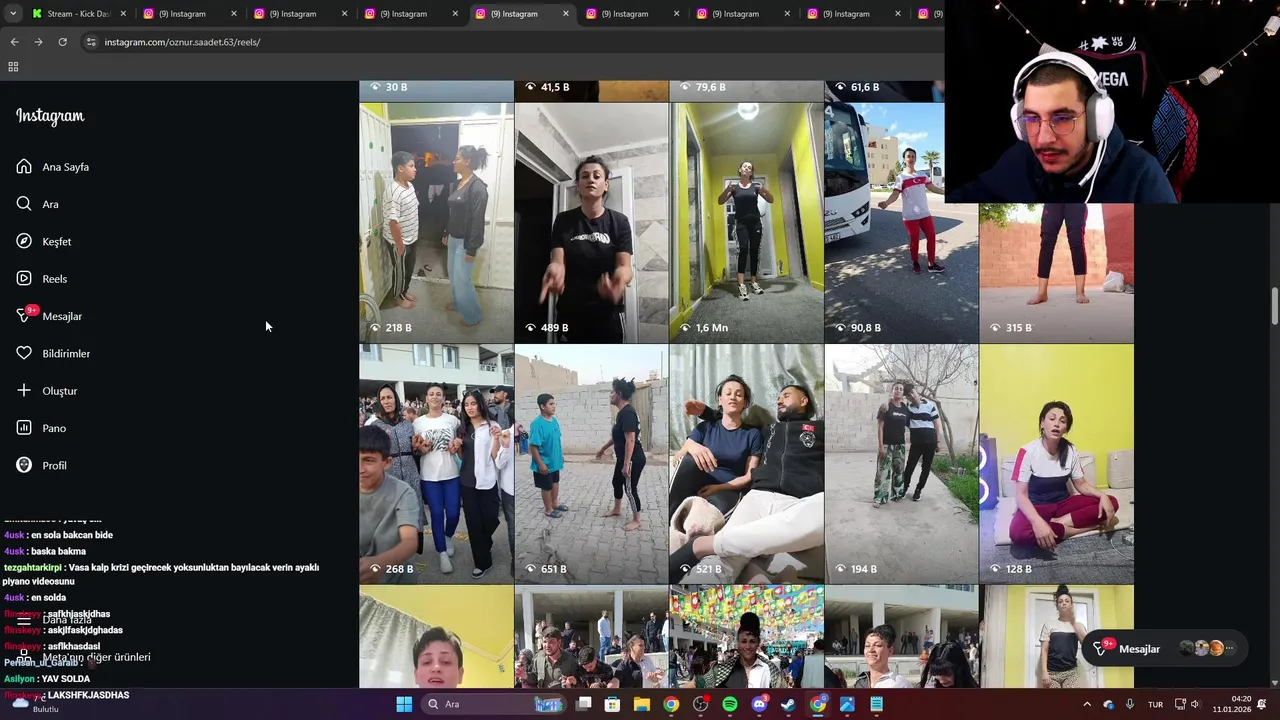Launch Microsoft Store from taskbar

click(613, 704)
